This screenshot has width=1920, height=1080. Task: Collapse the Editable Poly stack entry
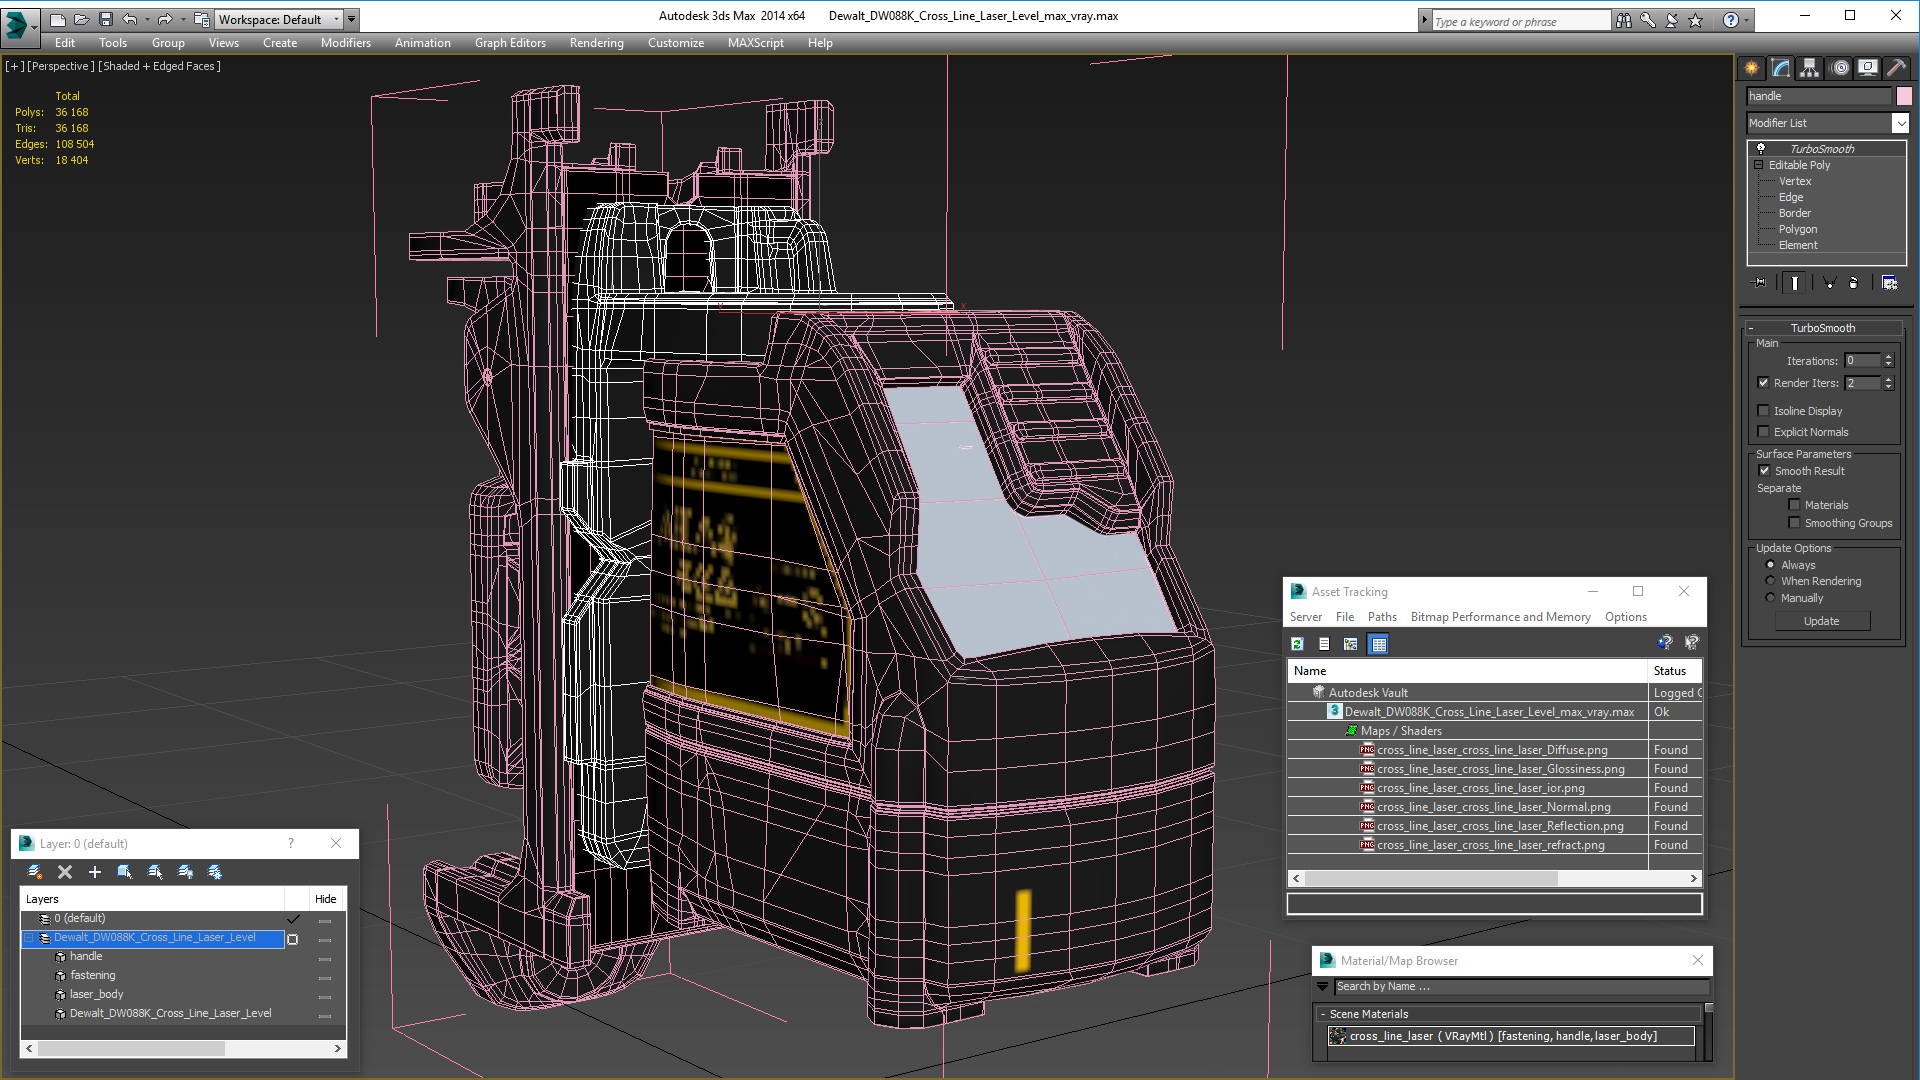[x=1759, y=165]
